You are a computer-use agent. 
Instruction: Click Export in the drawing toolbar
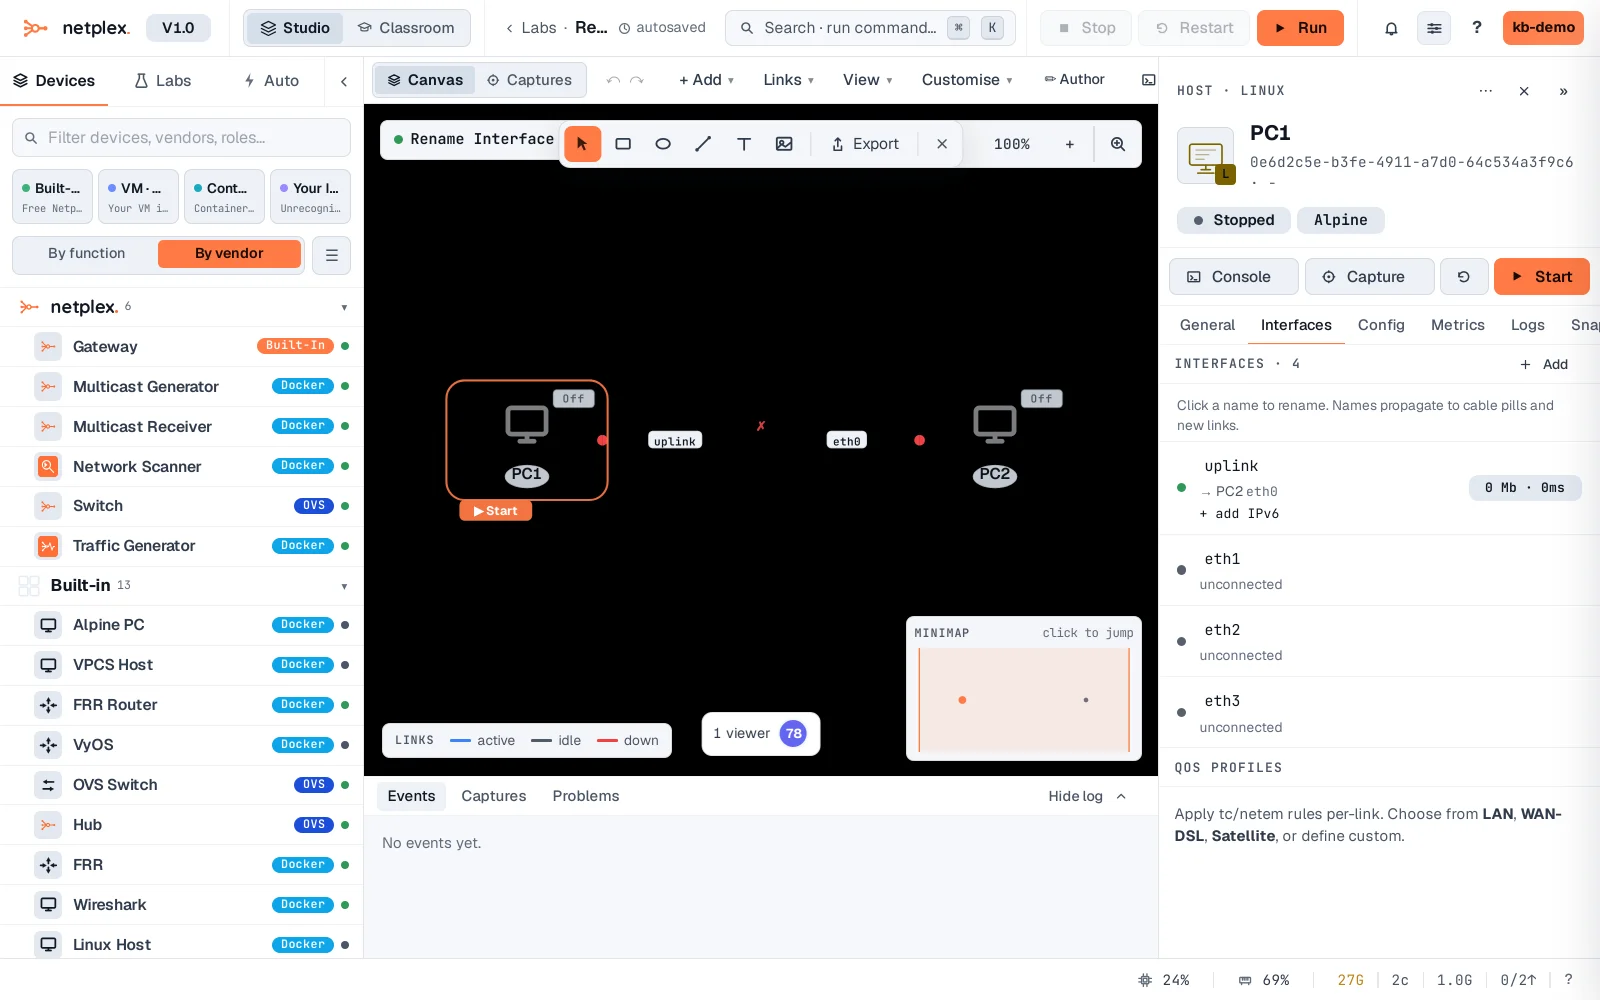click(x=866, y=144)
